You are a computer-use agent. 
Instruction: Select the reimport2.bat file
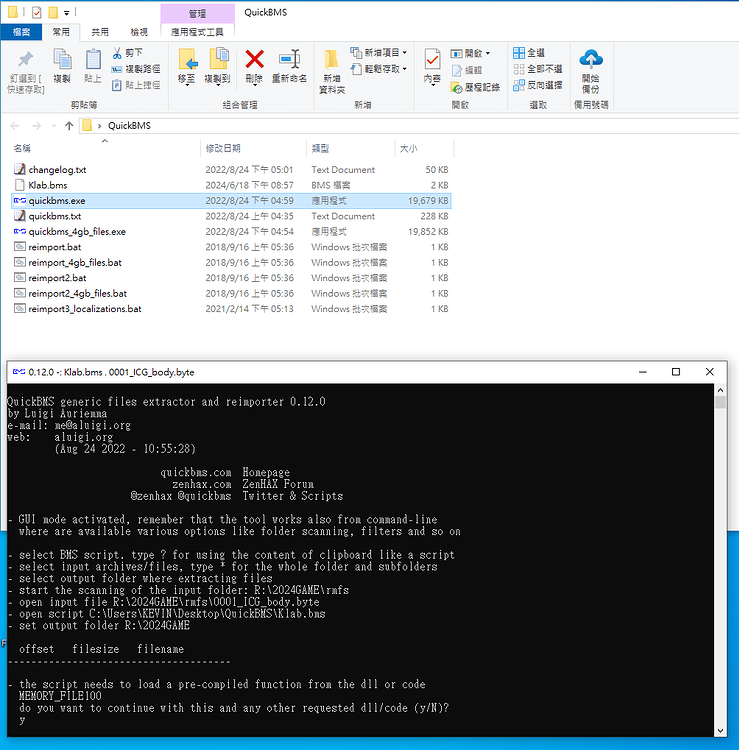[x=231, y=278]
